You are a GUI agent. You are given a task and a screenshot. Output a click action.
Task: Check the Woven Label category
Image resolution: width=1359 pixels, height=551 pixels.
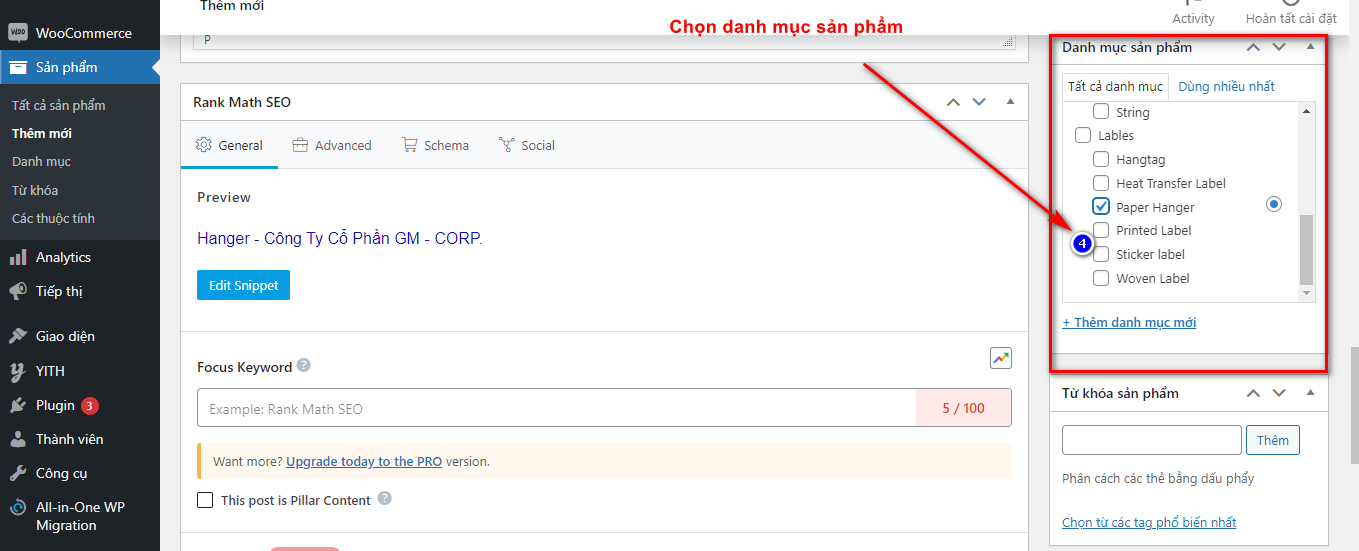click(1101, 278)
